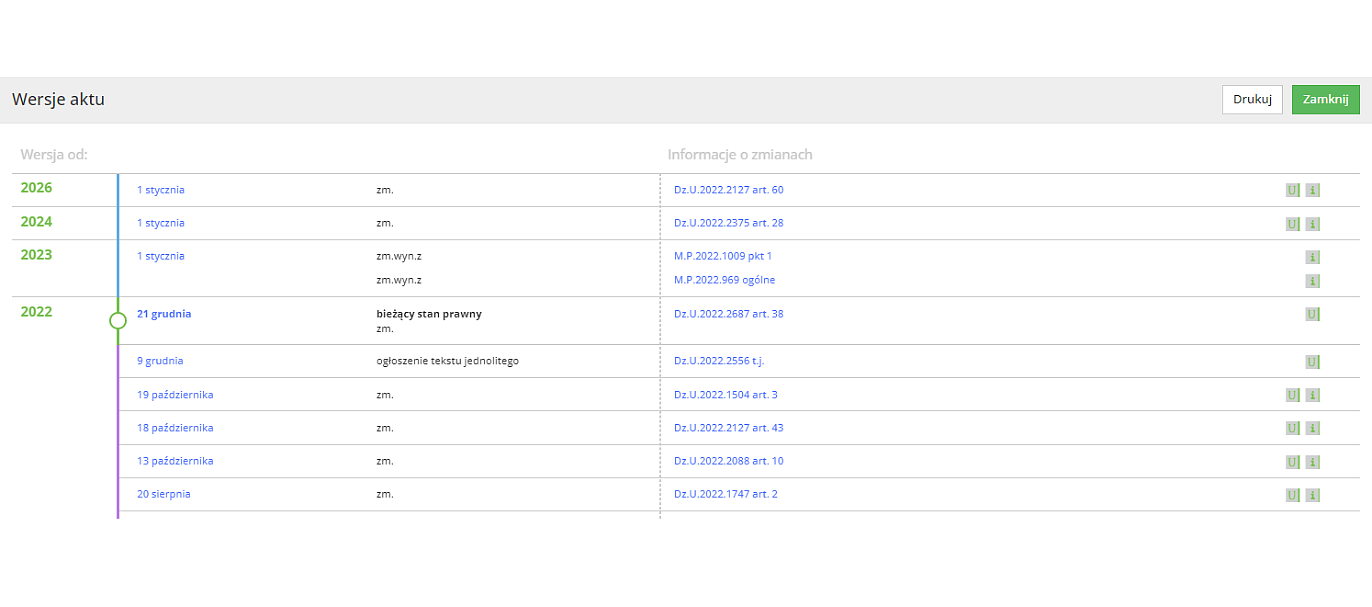The image size is (1372, 607).
Task: Select the 9 grudnia version link
Action: (x=160, y=361)
